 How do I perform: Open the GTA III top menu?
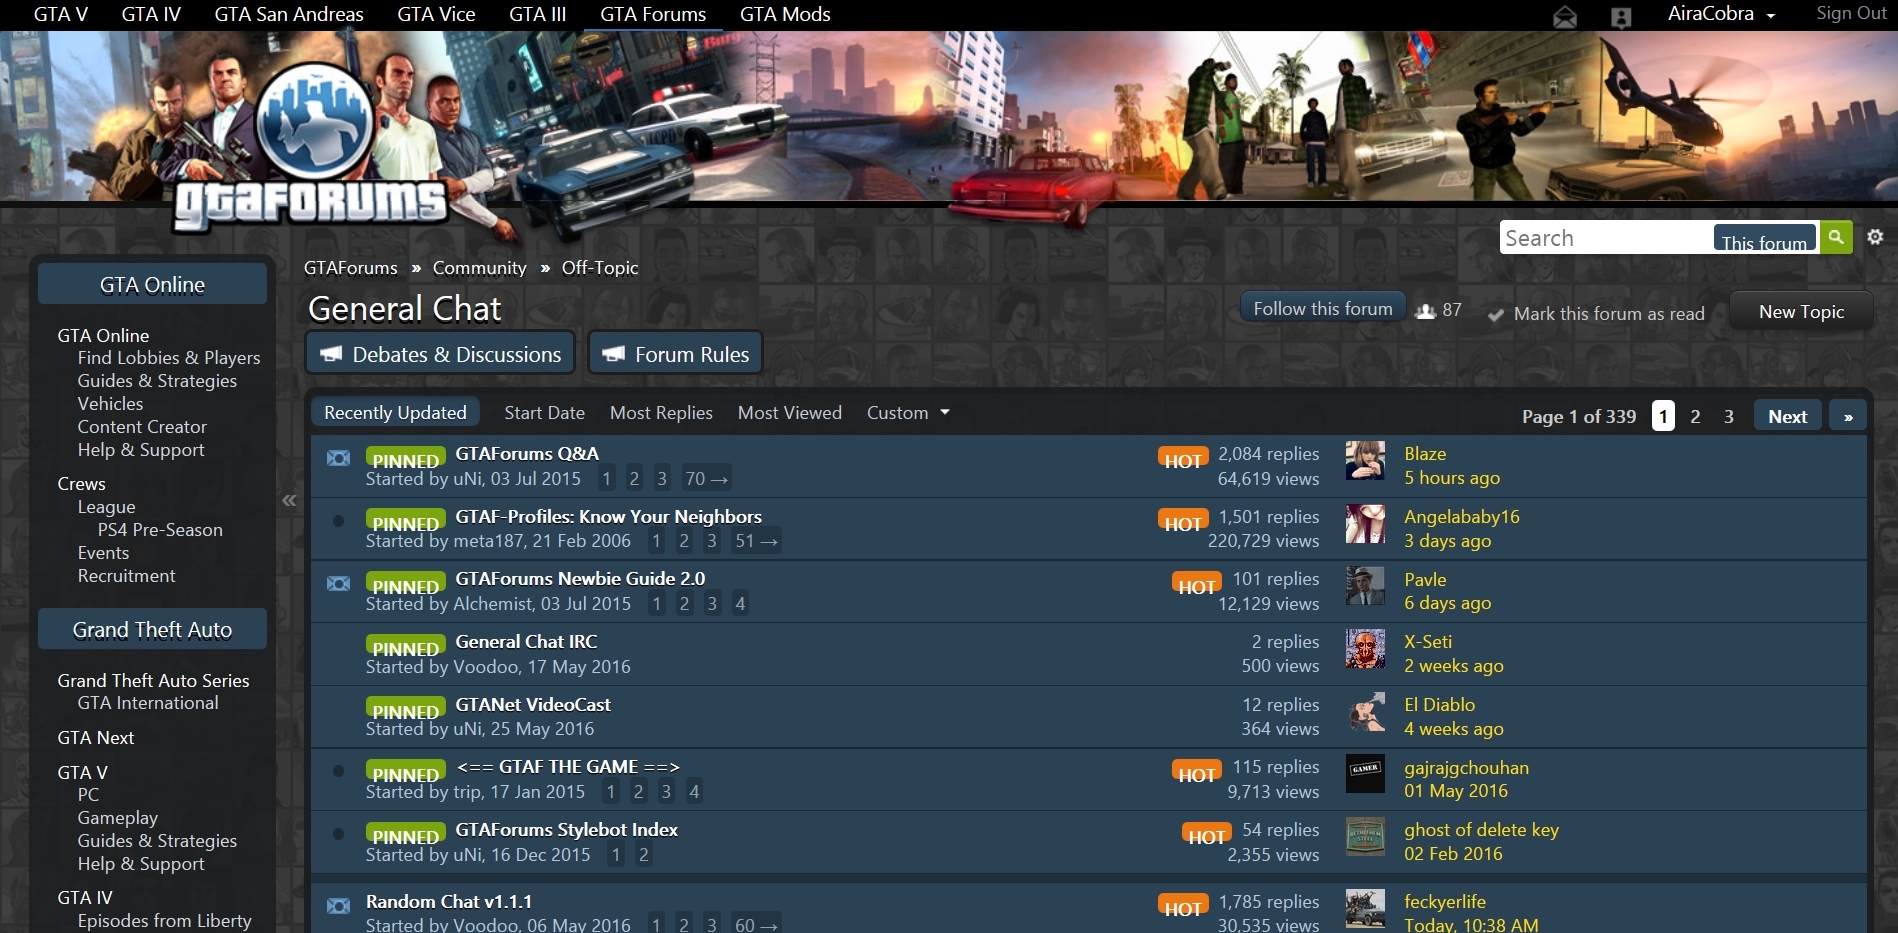pos(538,14)
